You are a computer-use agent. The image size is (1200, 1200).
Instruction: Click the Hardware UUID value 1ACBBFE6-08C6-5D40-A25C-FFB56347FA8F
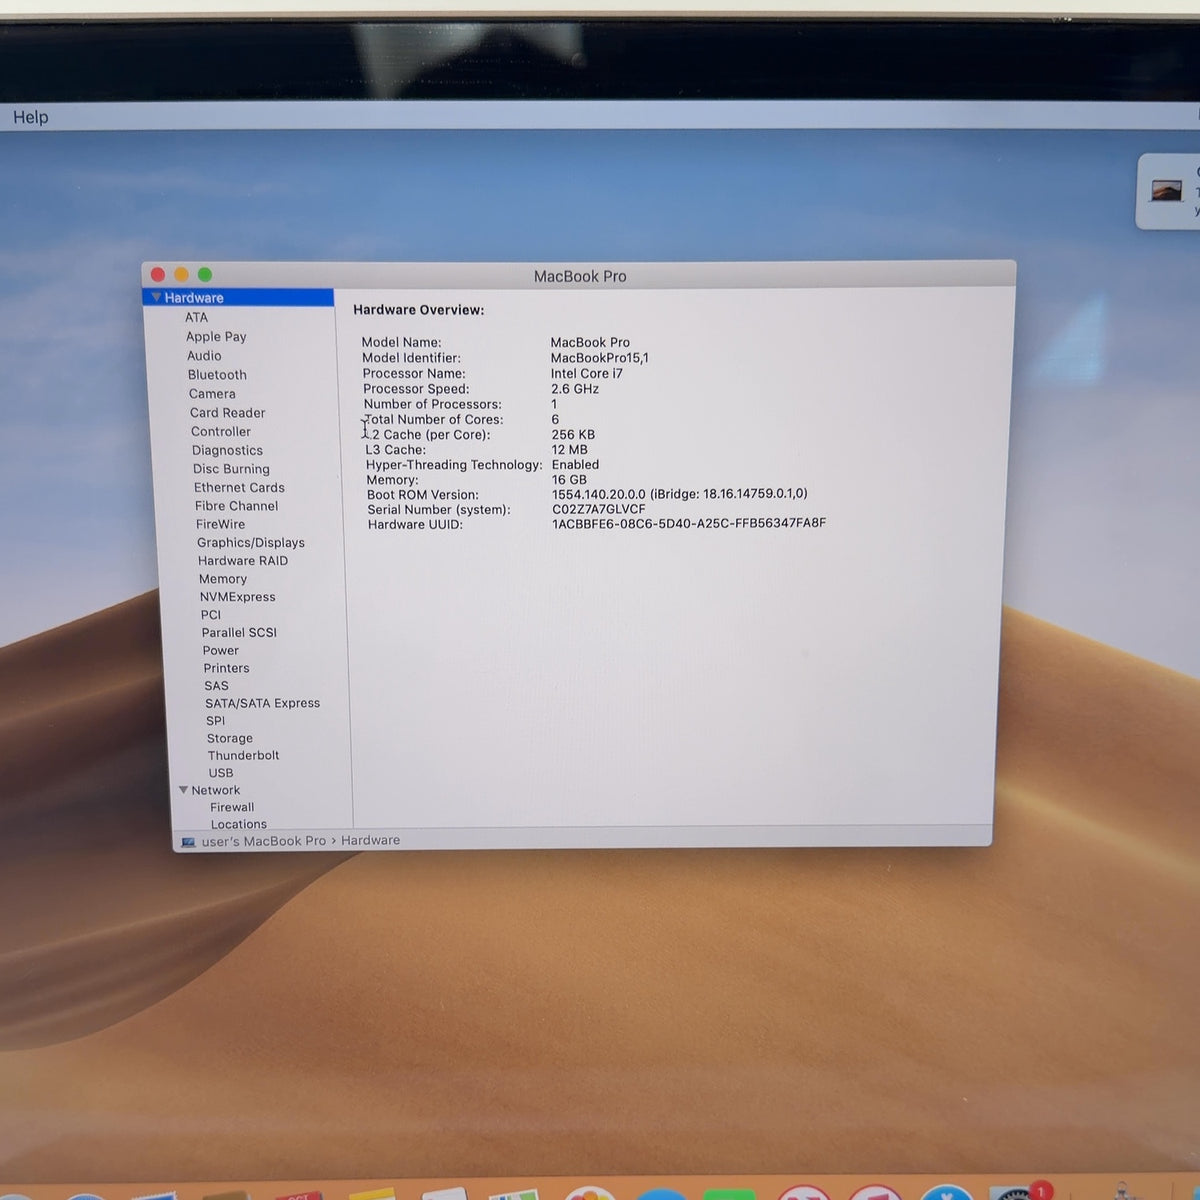pyautogui.click(x=689, y=523)
